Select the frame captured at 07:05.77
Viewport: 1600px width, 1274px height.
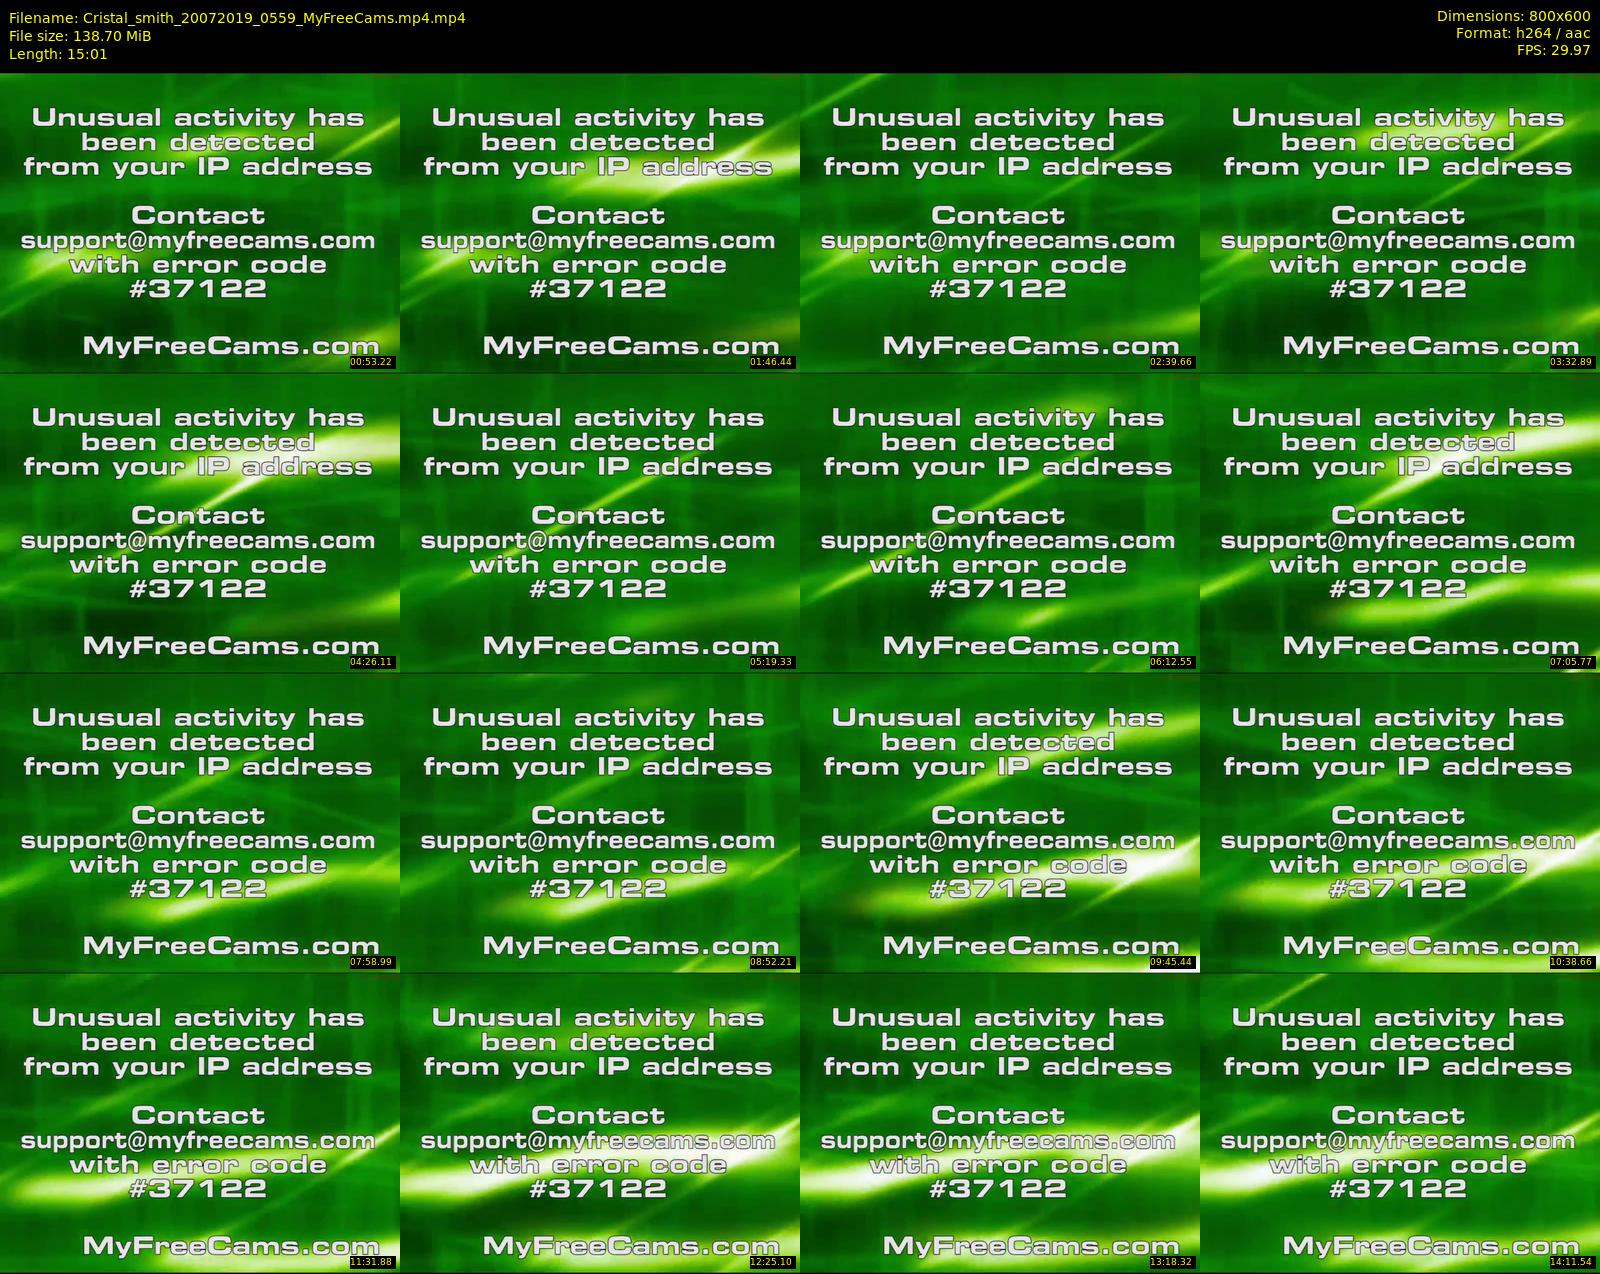1399,522
